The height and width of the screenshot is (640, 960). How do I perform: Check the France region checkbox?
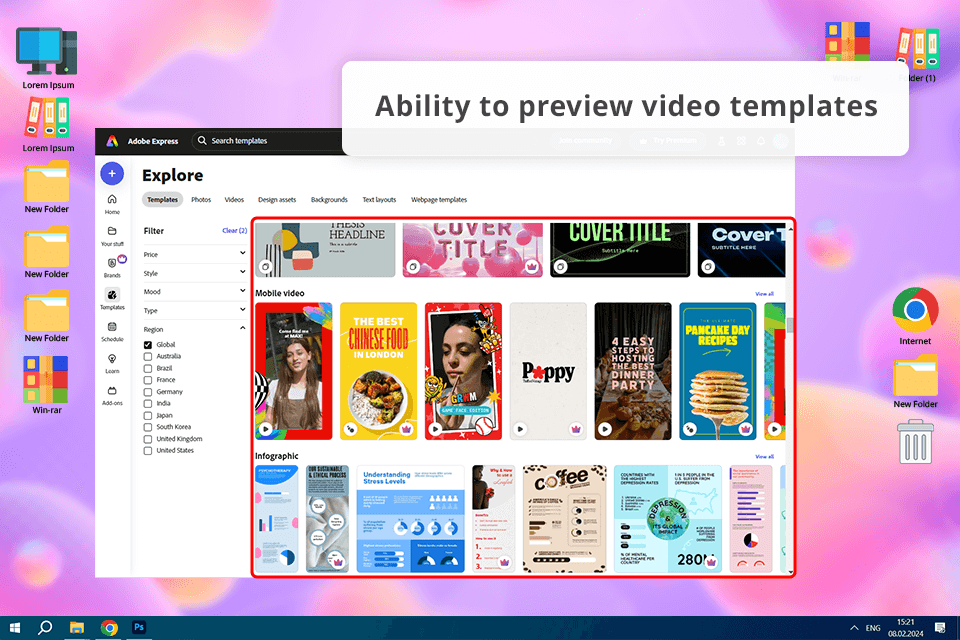[148, 380]
